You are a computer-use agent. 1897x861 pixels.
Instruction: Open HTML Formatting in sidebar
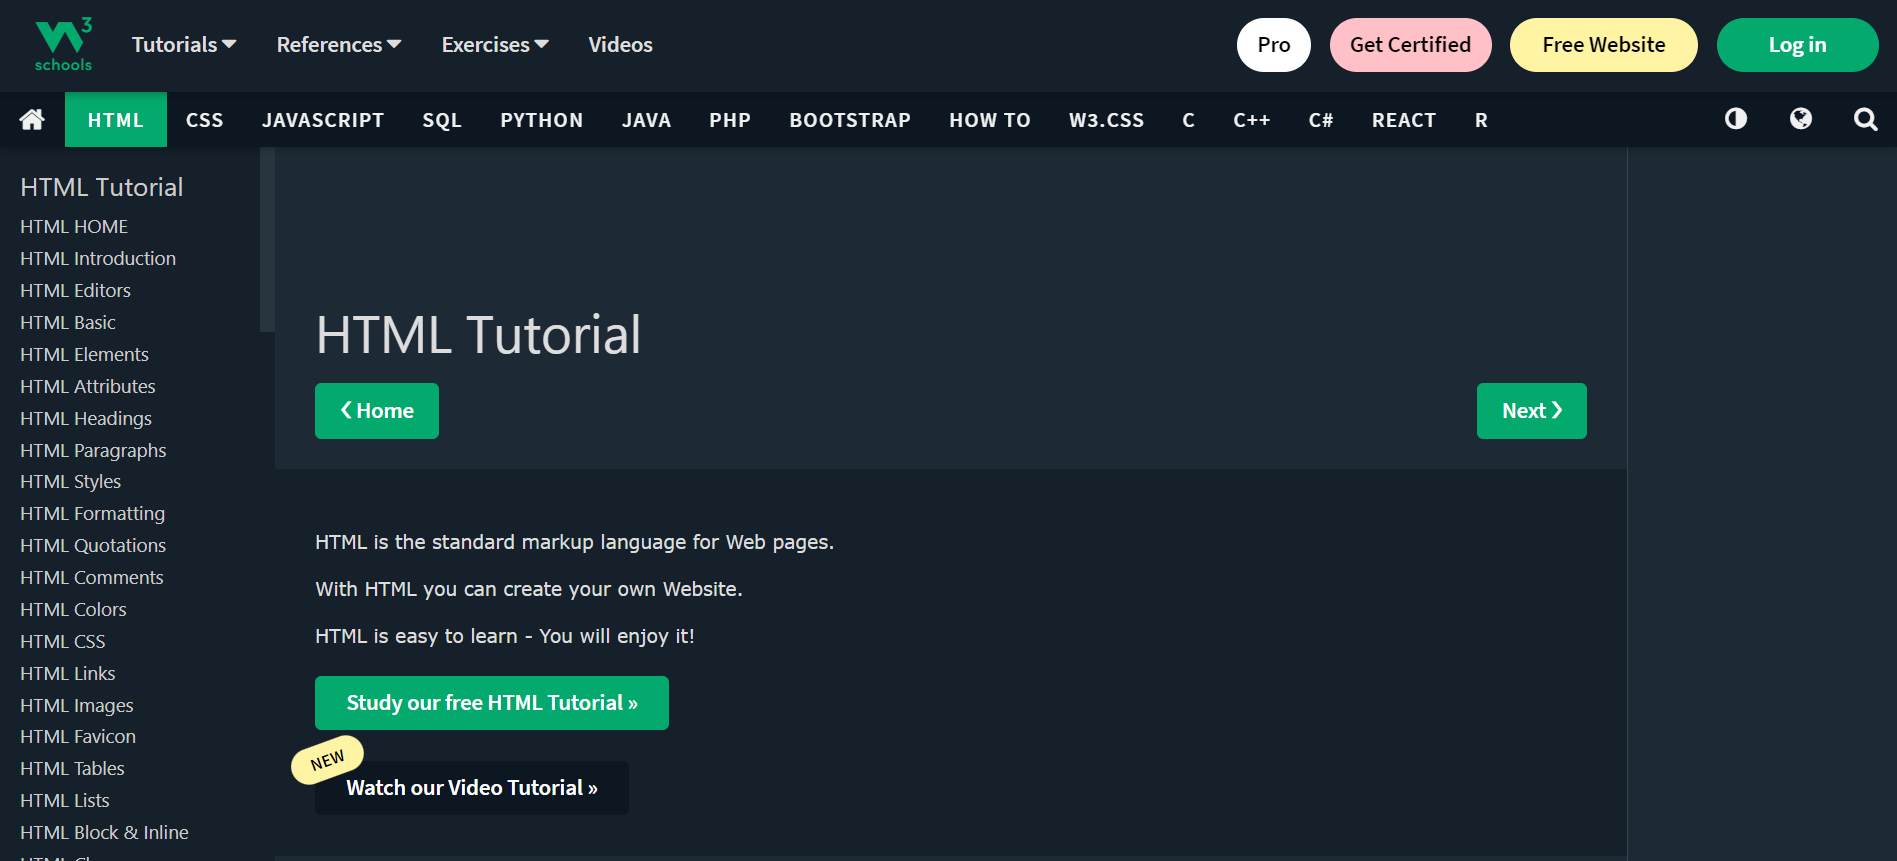click(92, 514)
